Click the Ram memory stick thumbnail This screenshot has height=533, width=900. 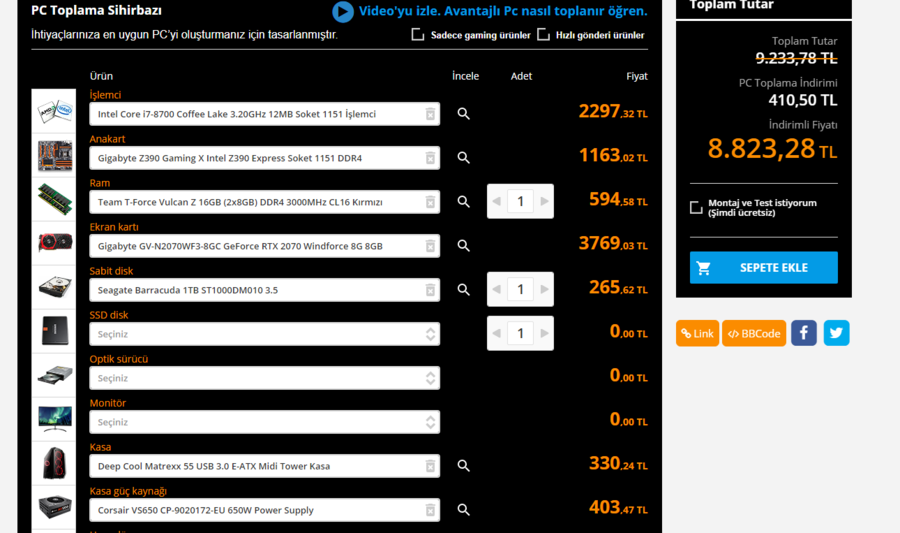[x=53, y=199]
